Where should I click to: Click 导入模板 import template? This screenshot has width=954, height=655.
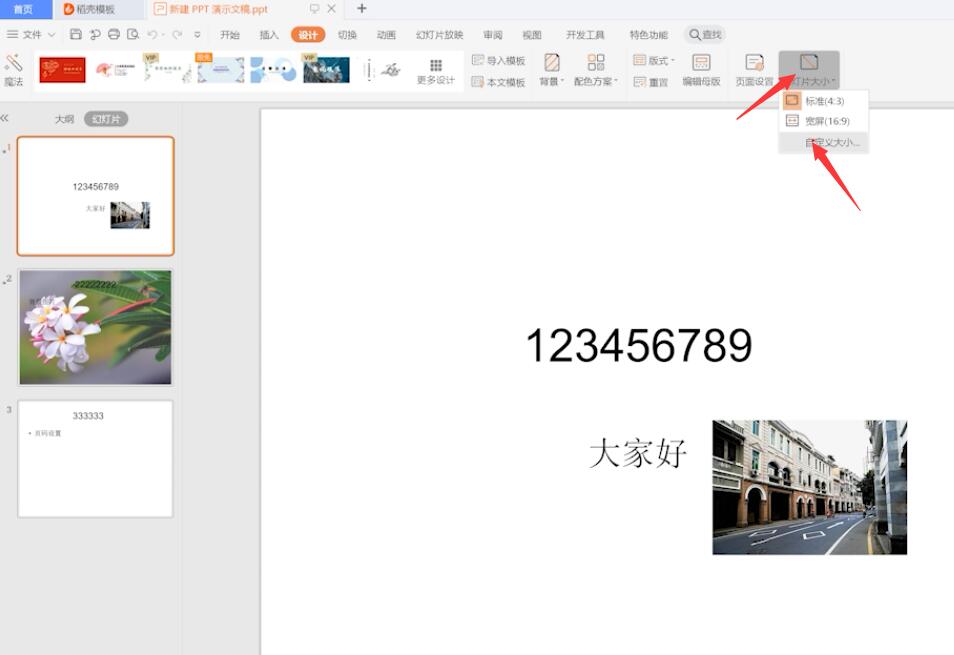point(498,60)
